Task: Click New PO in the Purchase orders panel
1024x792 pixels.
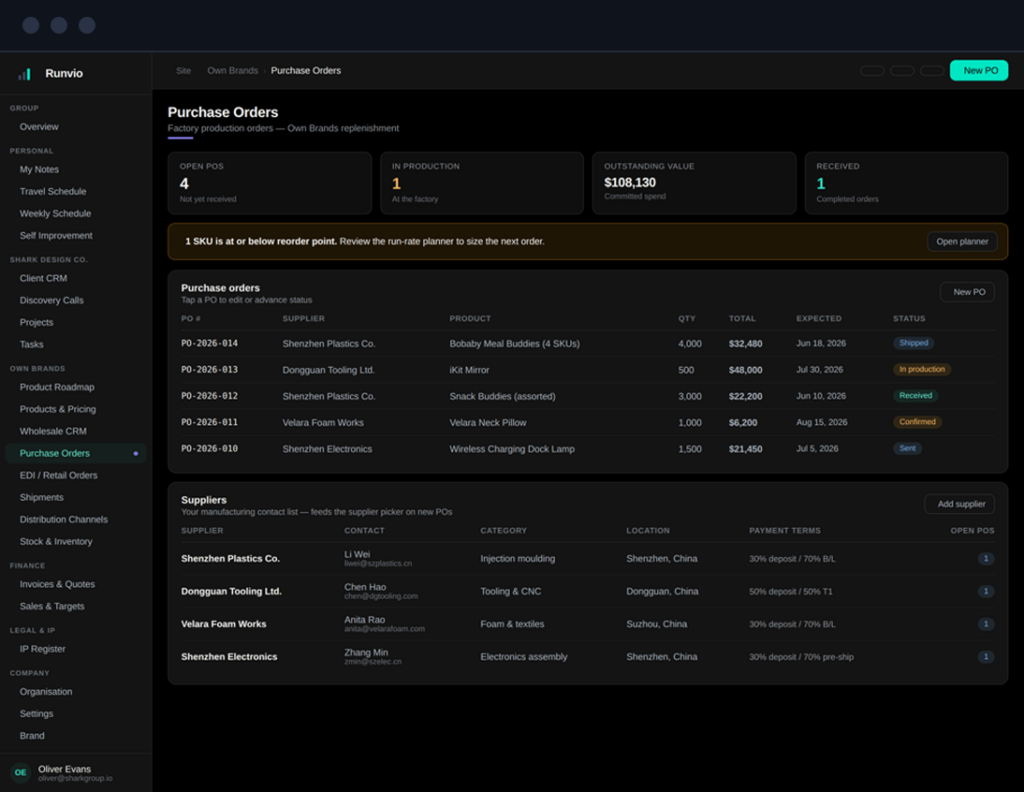Action: 968,292
